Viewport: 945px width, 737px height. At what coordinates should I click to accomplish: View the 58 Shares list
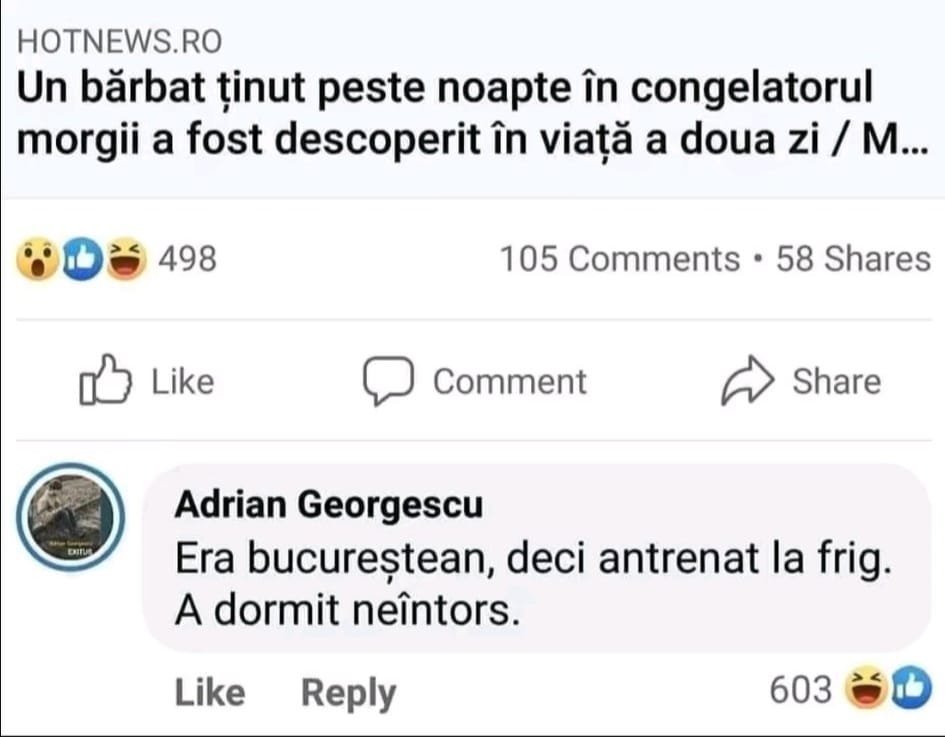[x=853, y=260]
